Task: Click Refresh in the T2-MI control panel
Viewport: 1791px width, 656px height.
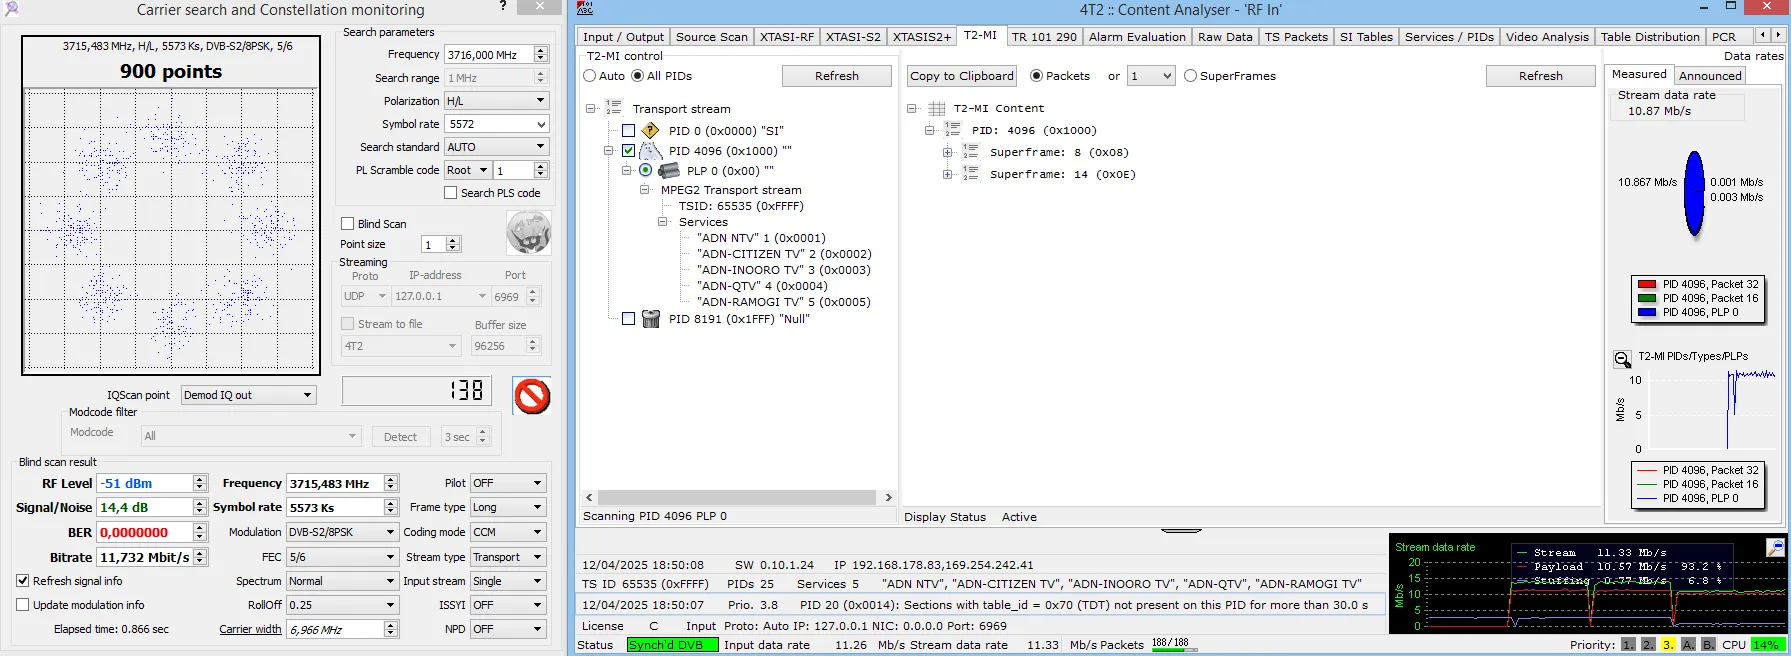Action: [836, 76]
